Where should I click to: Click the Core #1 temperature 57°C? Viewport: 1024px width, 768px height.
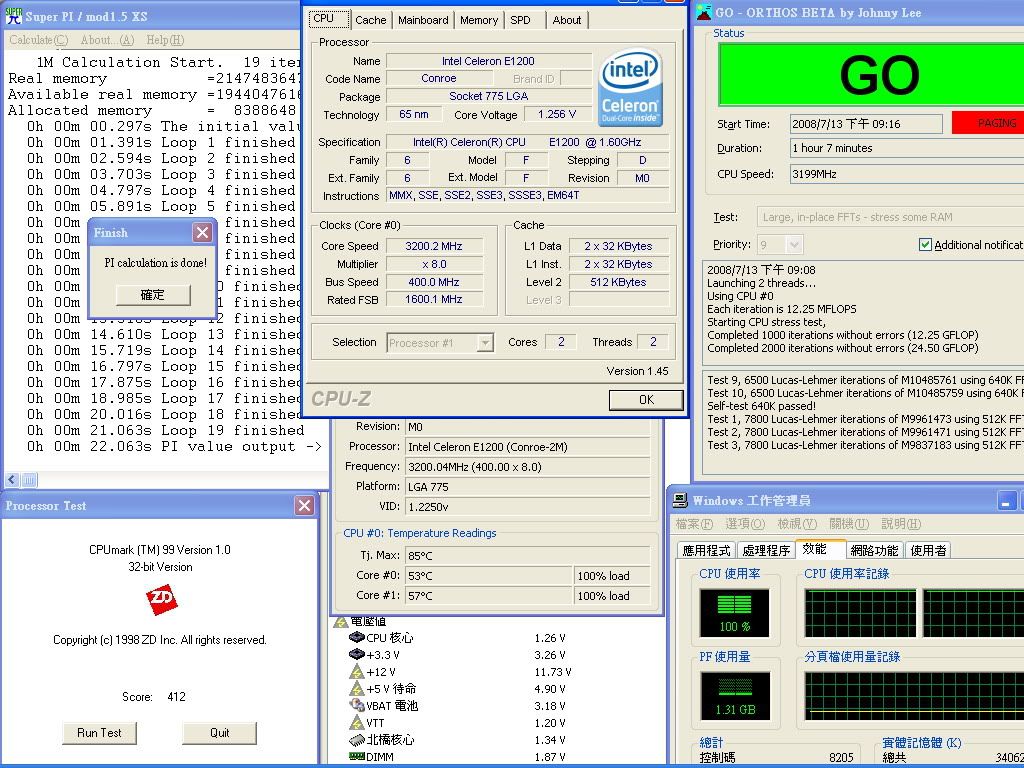(x=488, y=596)
